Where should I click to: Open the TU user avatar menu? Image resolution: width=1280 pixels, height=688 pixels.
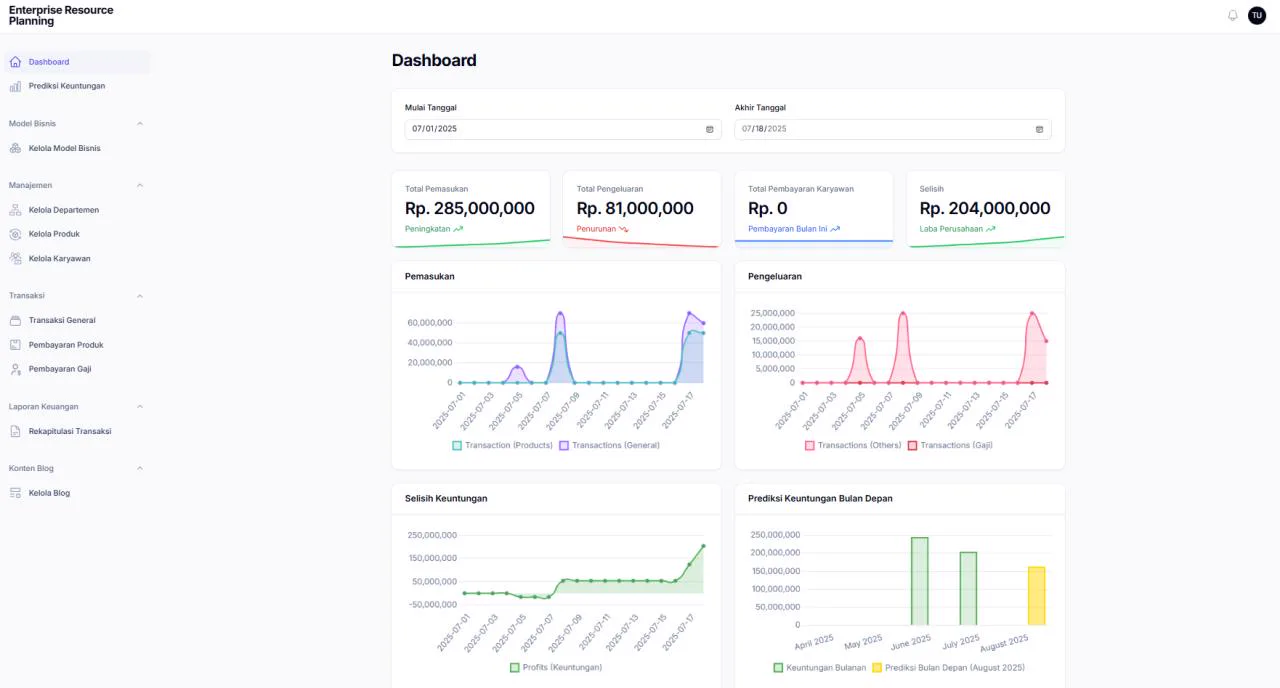pyautogui.click(x=1257, y=15)
